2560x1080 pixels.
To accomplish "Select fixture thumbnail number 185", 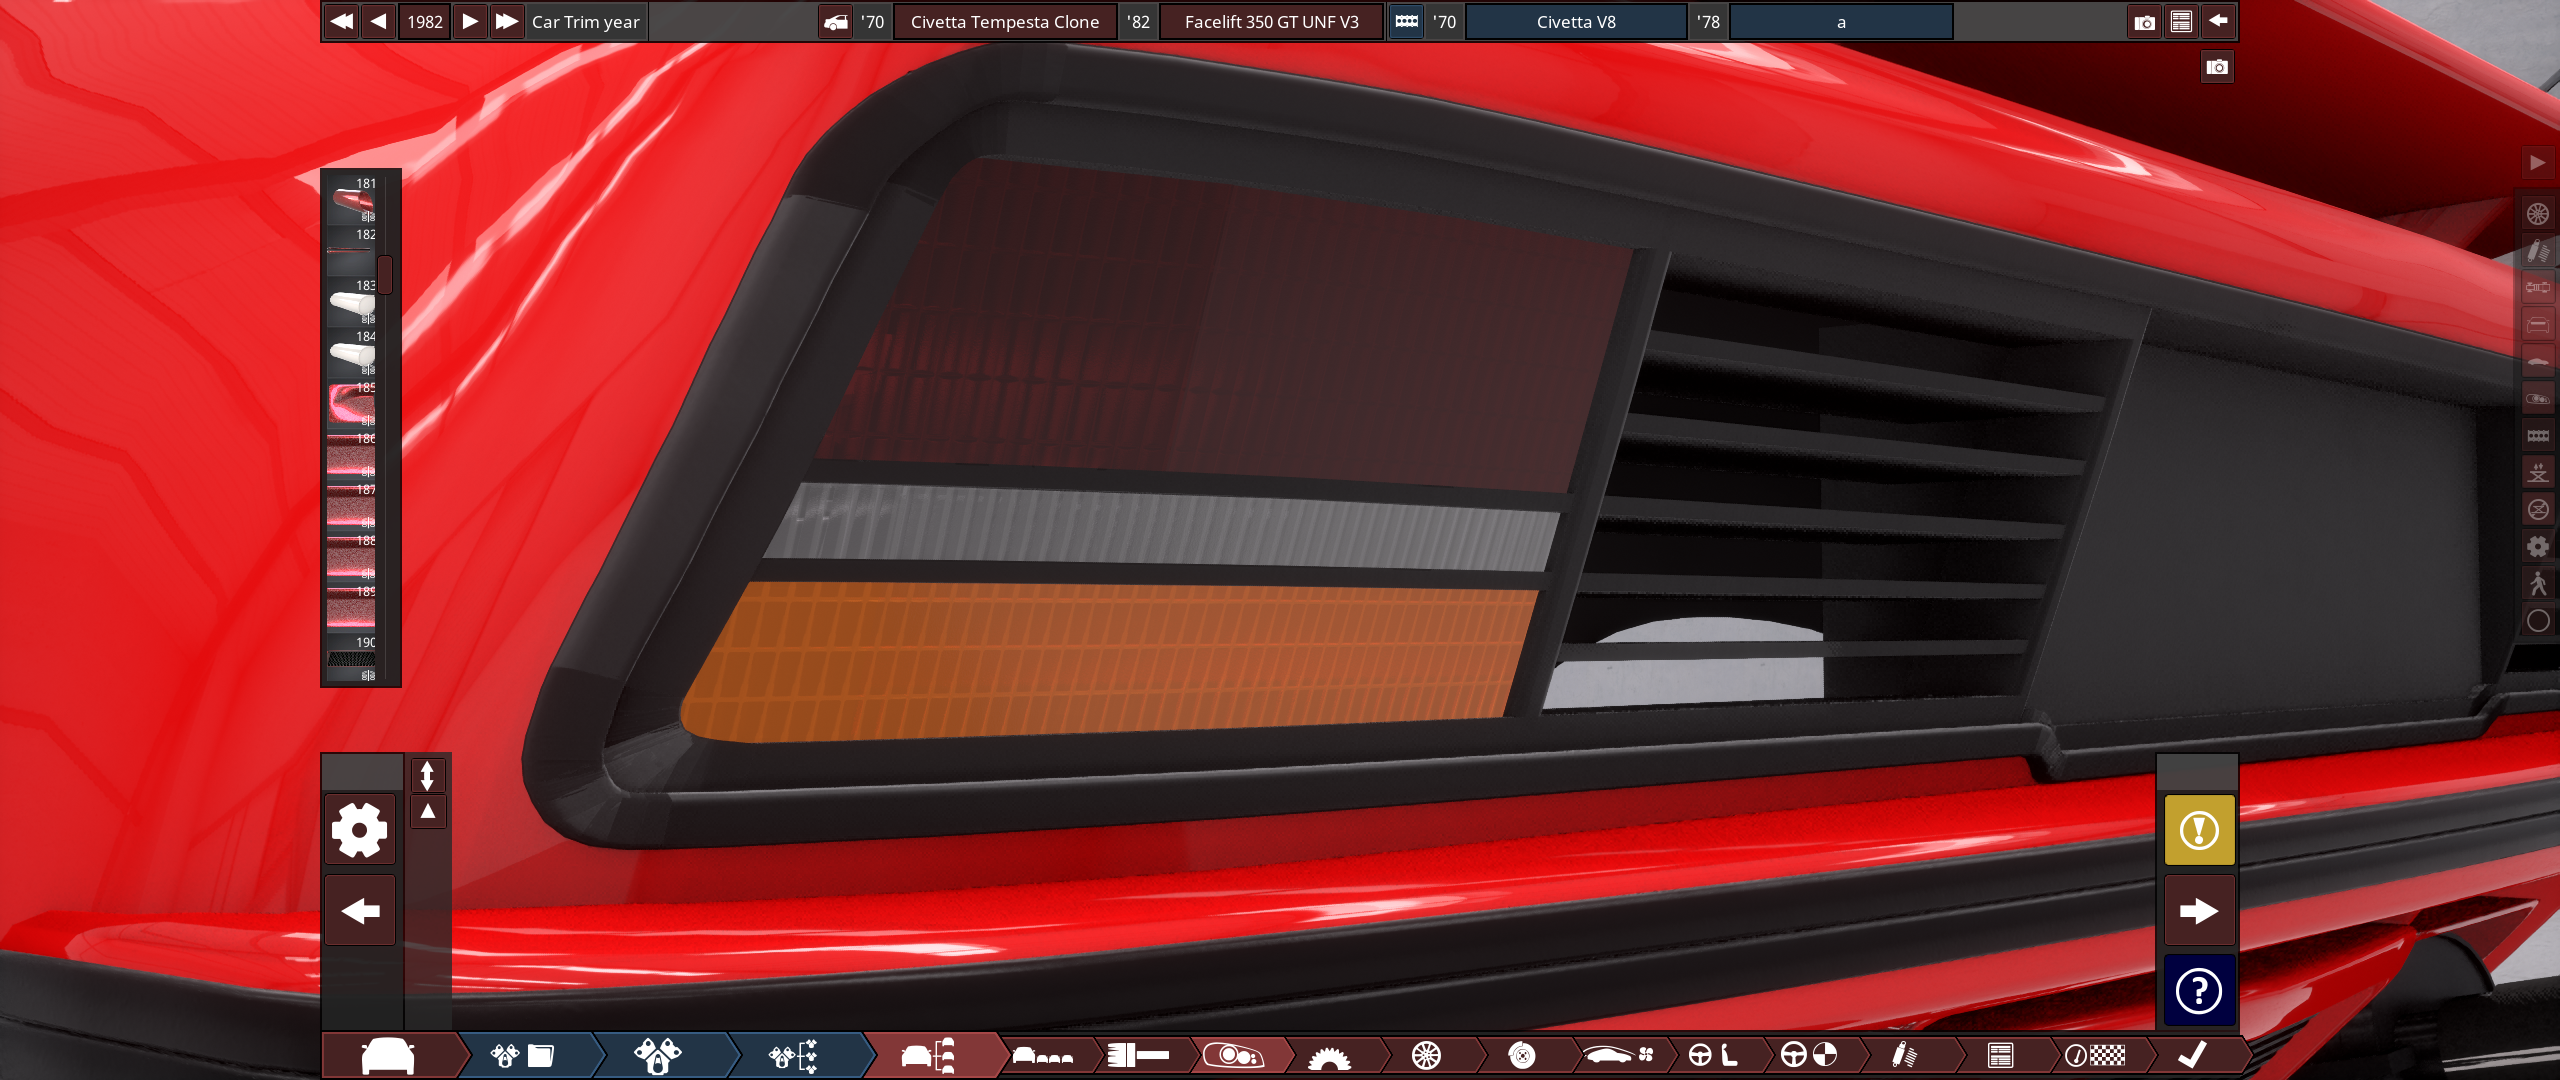I will pyautogui.click(x=351, y=405).
